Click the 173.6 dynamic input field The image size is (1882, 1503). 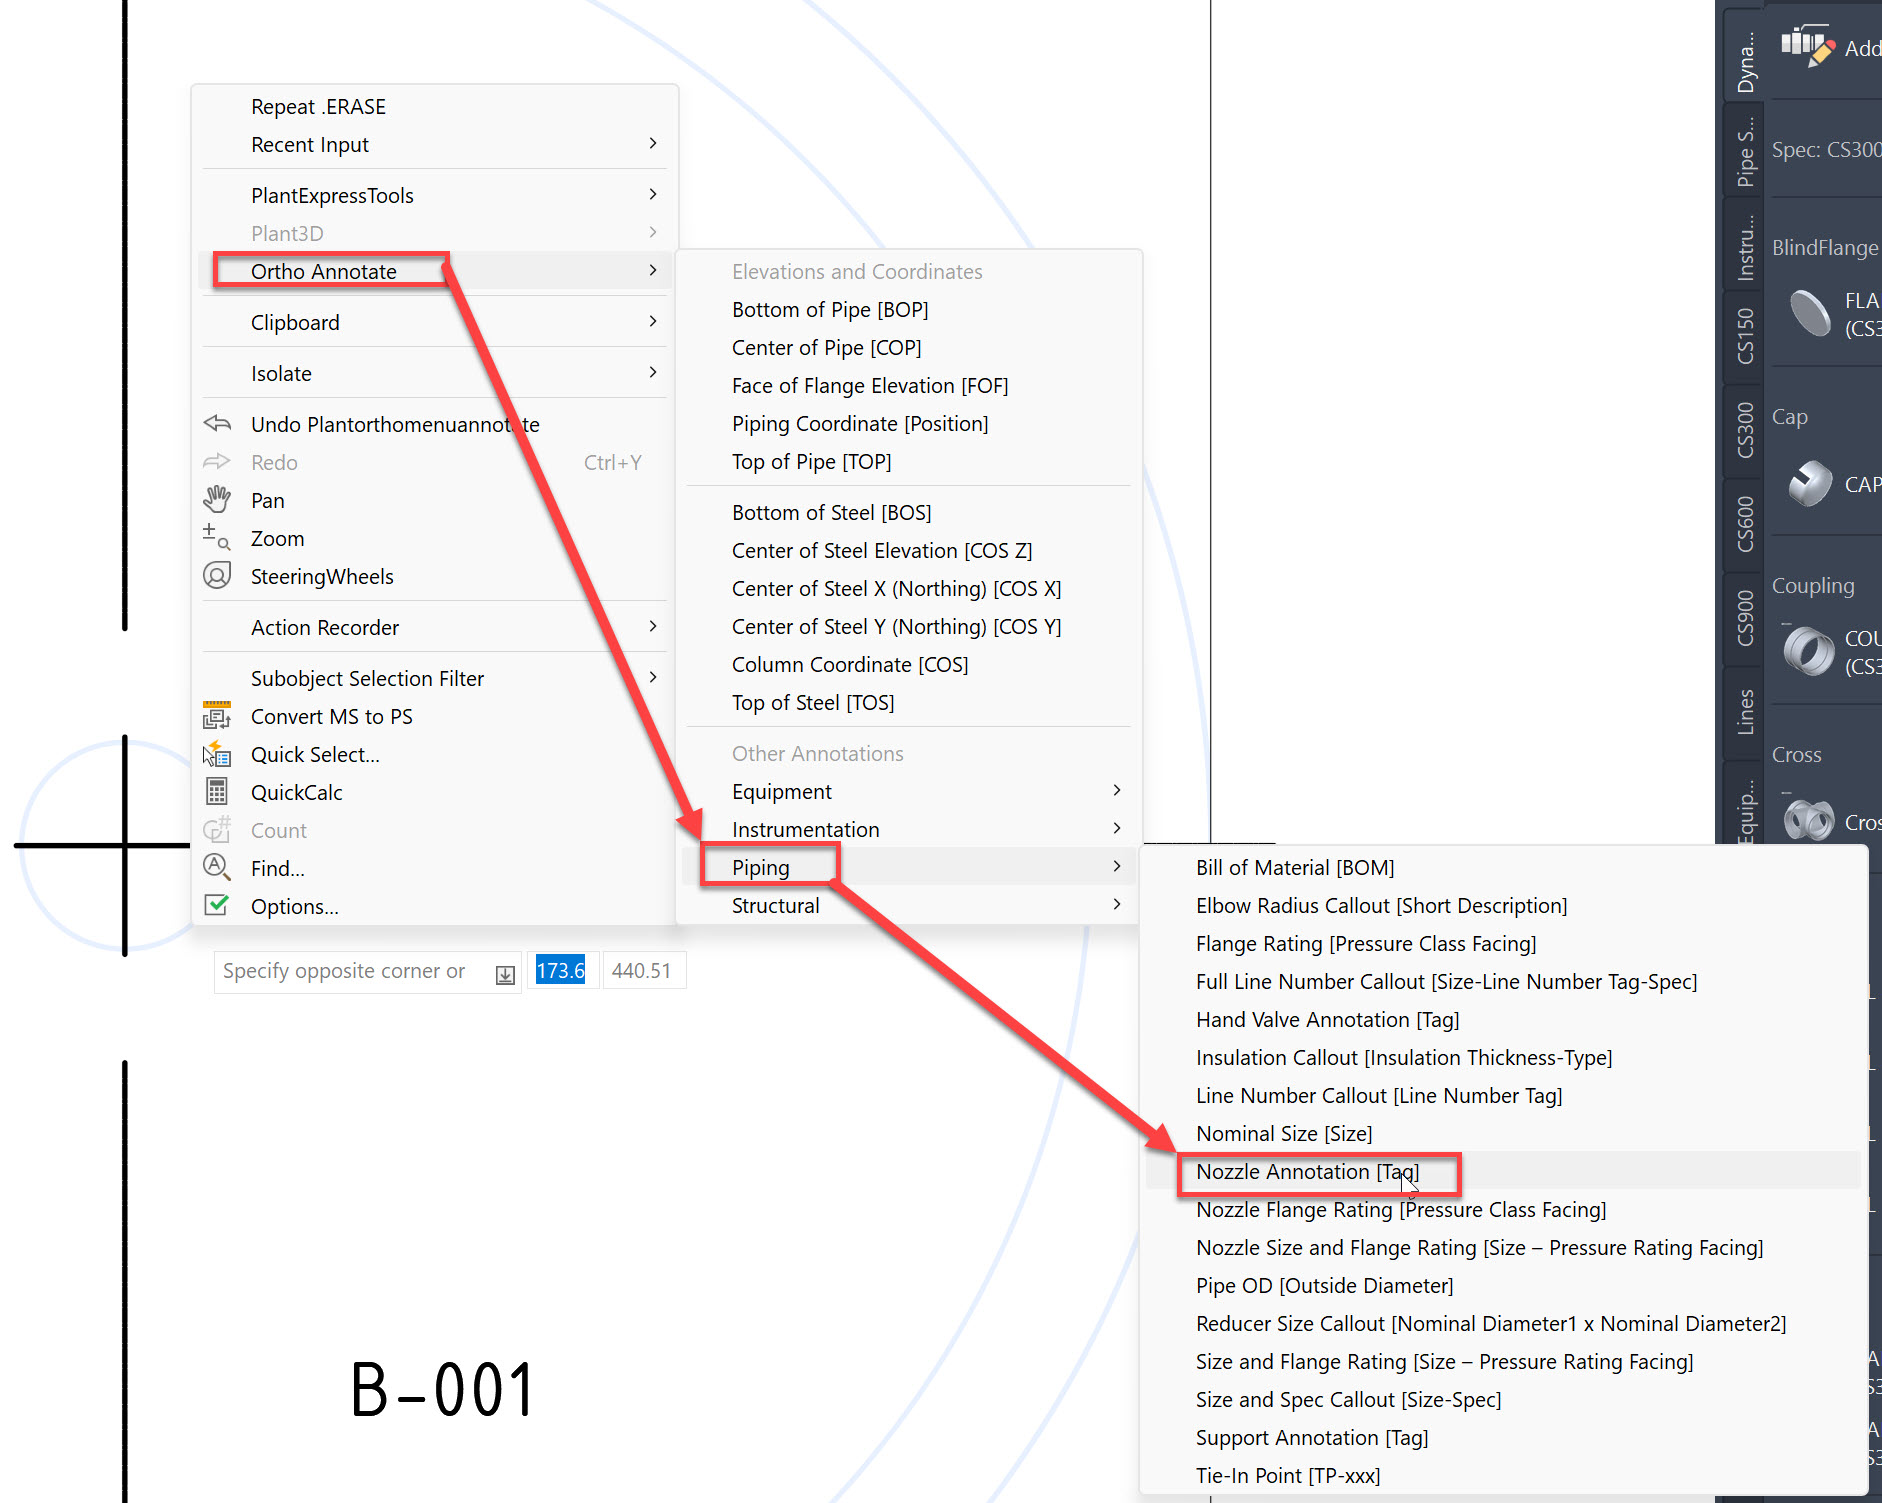pos(562,970)
